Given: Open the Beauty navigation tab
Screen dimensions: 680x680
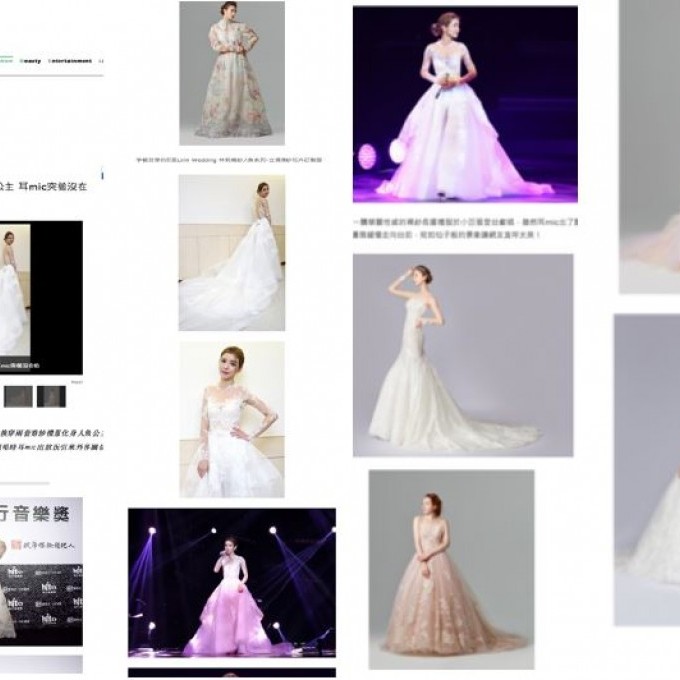Looking at the screenshot, I should point(31,61).
